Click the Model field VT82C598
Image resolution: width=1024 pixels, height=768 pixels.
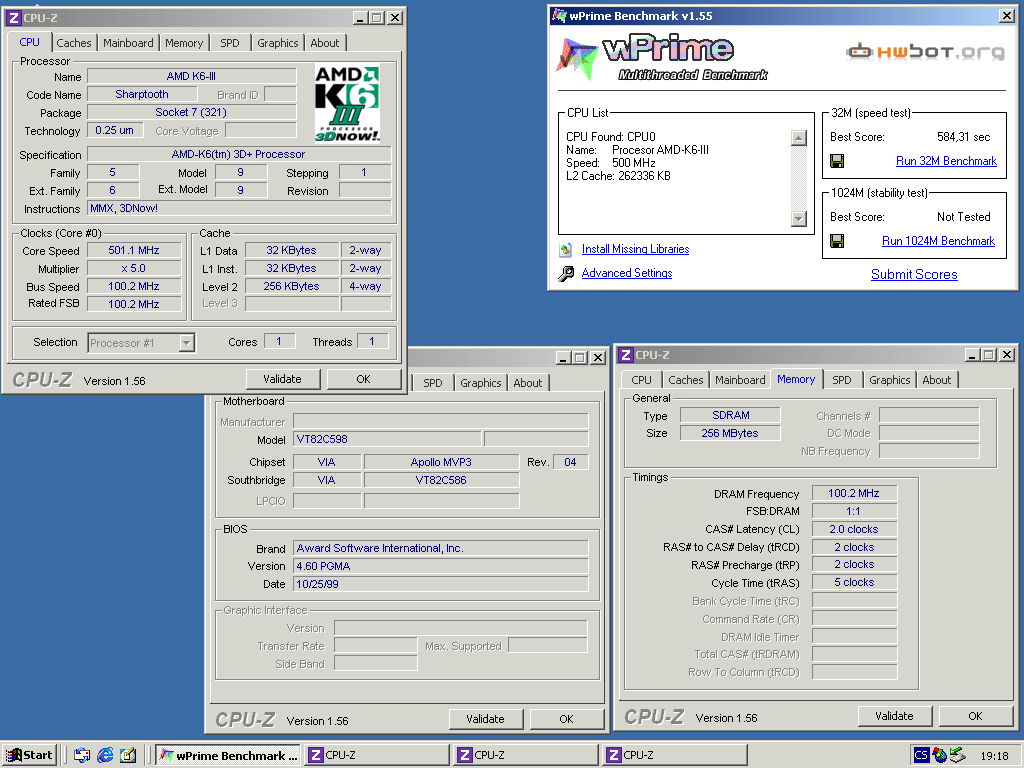(x=387, y=440)
